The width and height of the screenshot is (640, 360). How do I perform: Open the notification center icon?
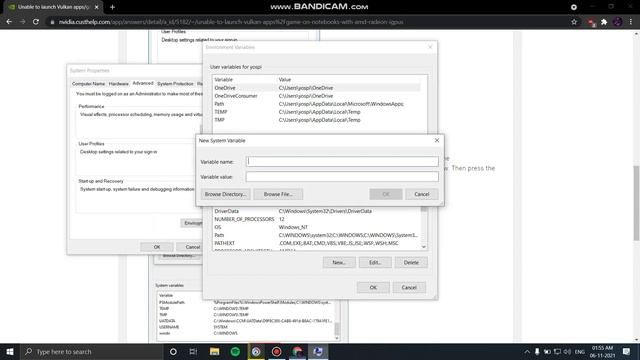coord(627,351)
